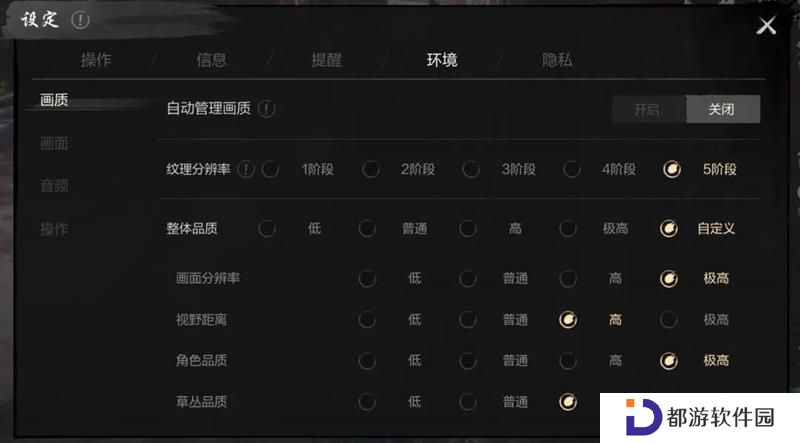800x443 pixels.
Task: Close the settings panel with X
Action: pyautogui.click(x=766, y=25)
